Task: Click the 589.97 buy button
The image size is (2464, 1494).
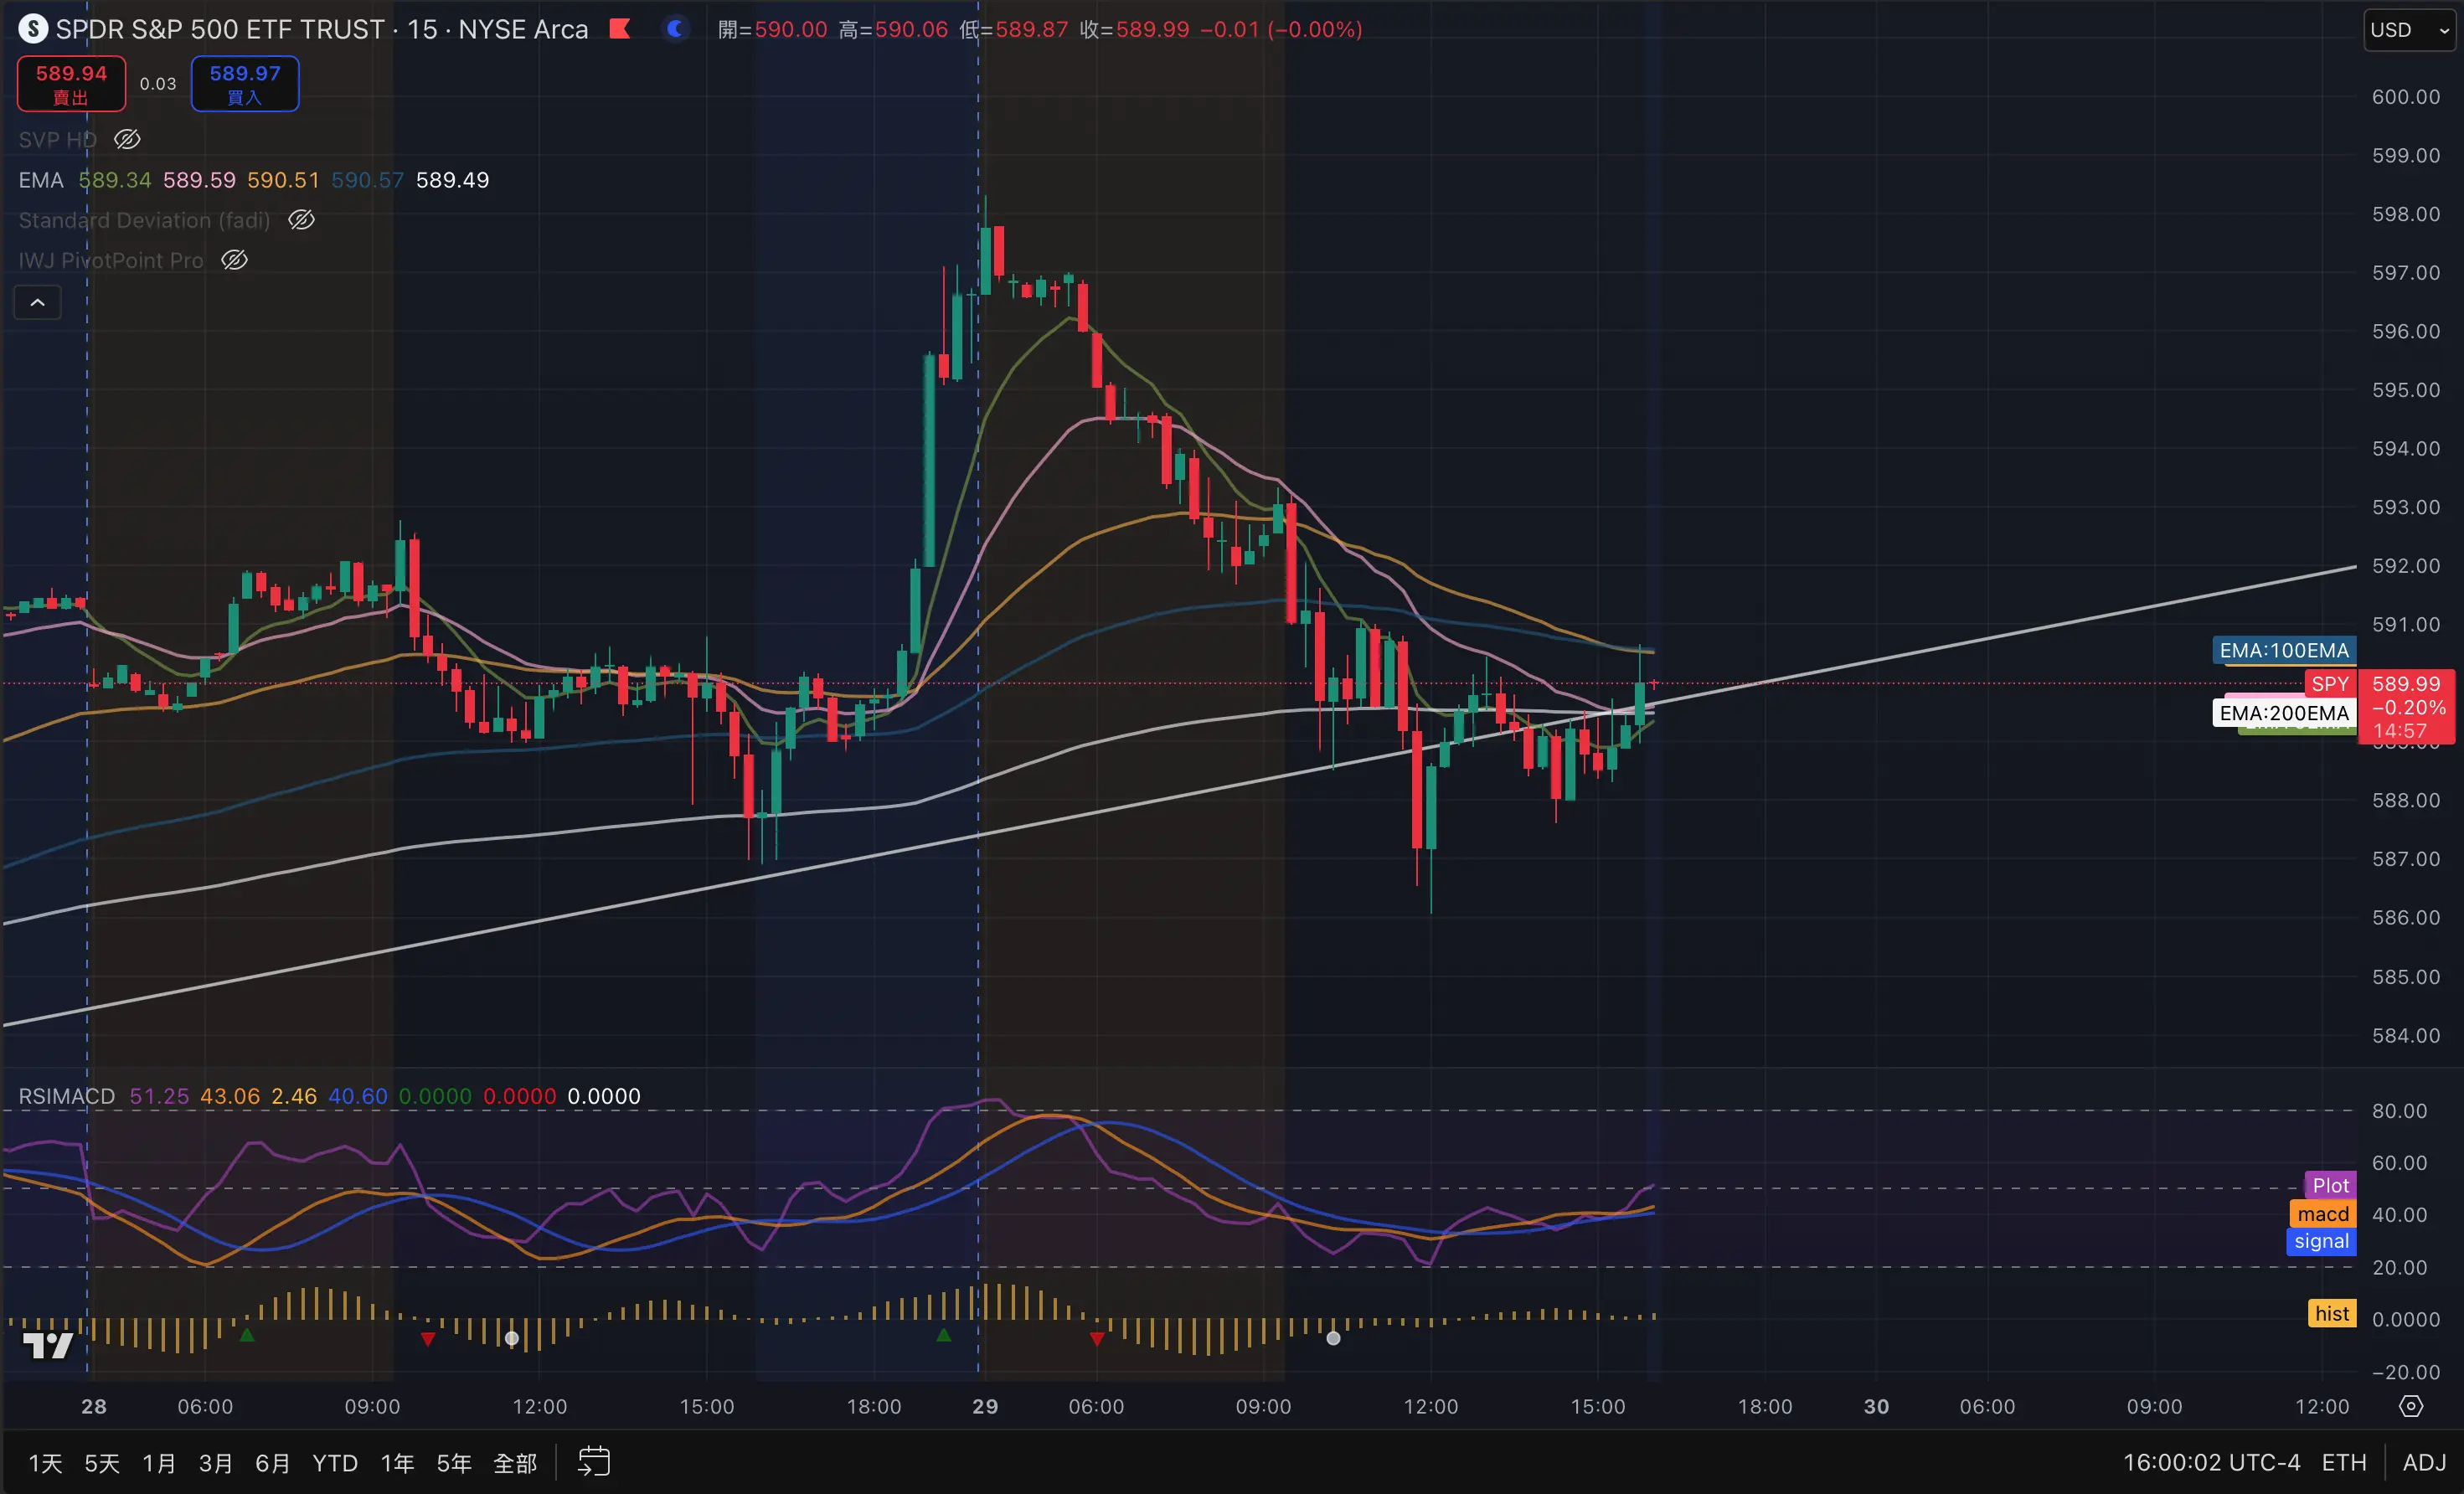Action: [x=245, y=84]
